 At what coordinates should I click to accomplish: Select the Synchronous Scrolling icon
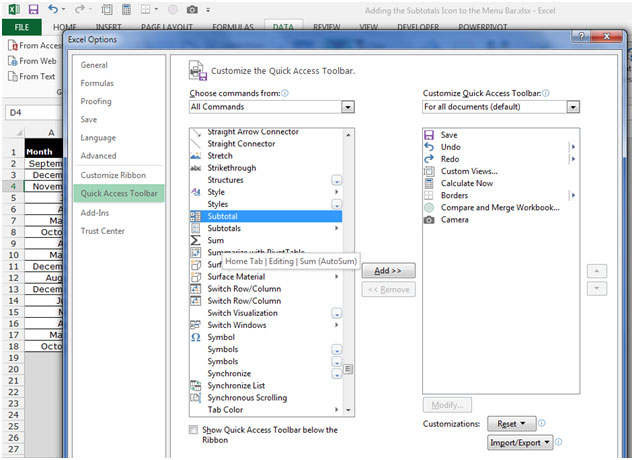click(x=196, y=397)
